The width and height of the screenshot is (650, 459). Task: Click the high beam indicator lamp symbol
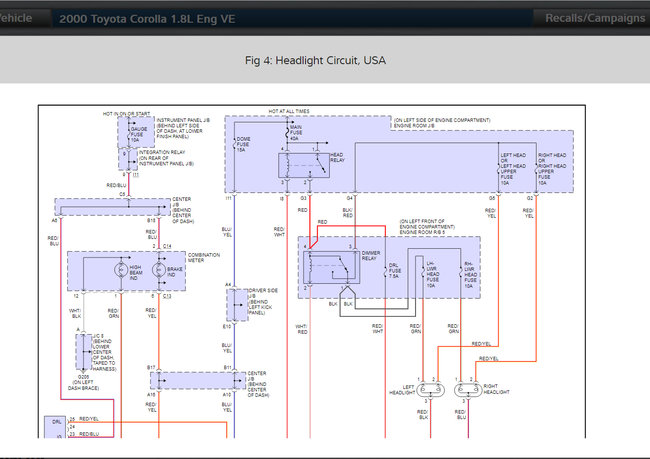[x=121, y=270]
